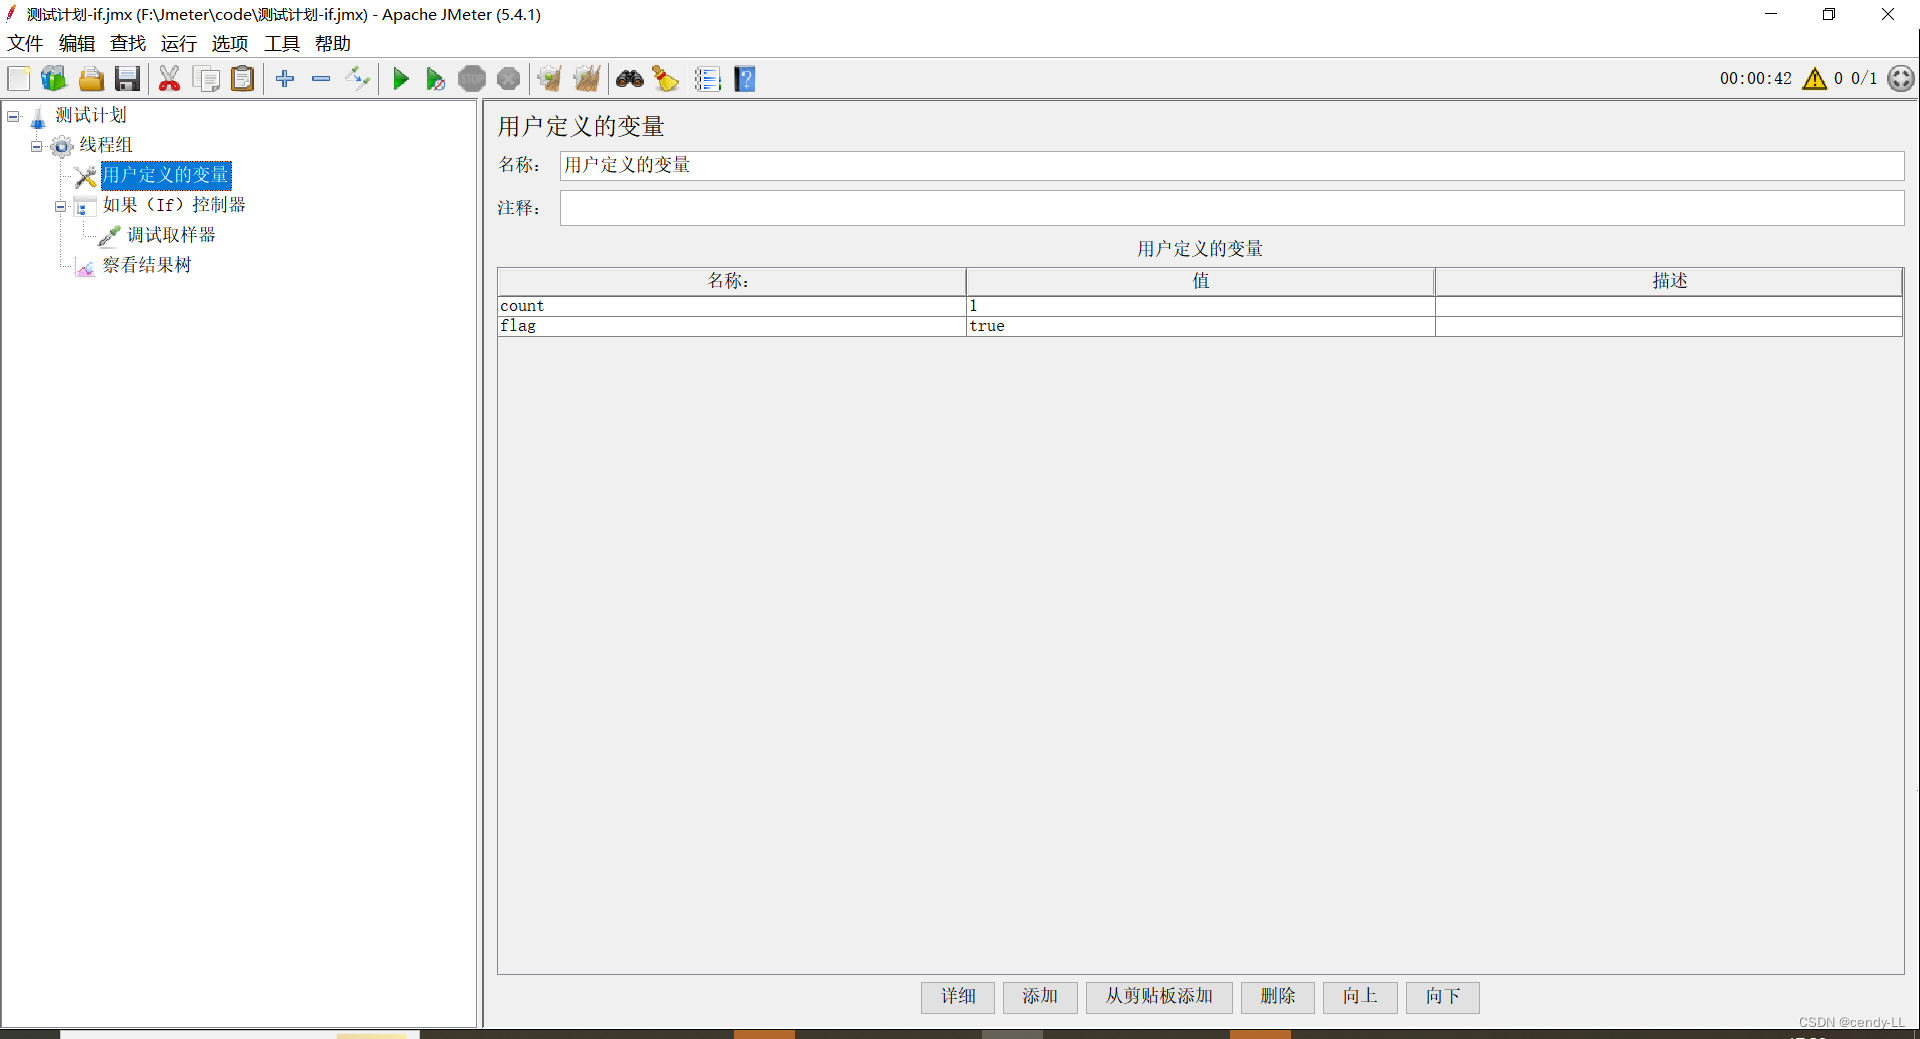Open the 工具 menu
Screen dimensions: 1920x1039
282,44
